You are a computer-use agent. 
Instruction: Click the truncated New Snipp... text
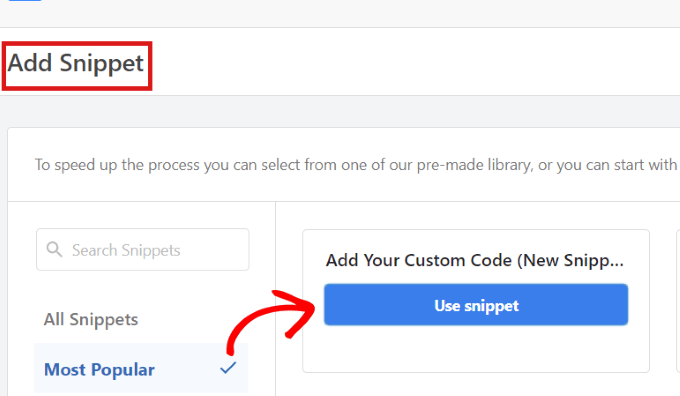pos(570,260)
